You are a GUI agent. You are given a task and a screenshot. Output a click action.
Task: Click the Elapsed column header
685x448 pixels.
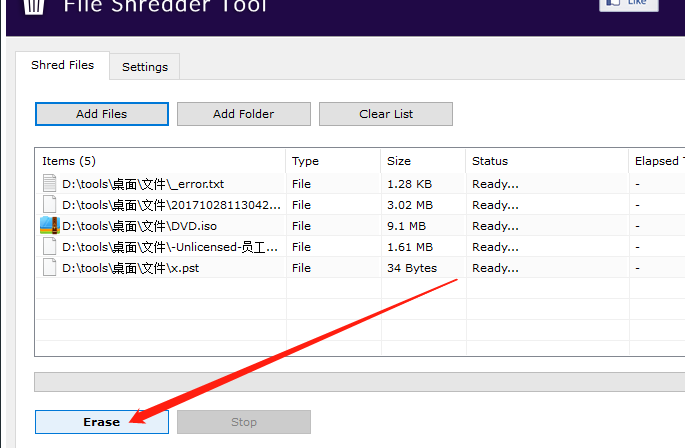tap(657, 161)
